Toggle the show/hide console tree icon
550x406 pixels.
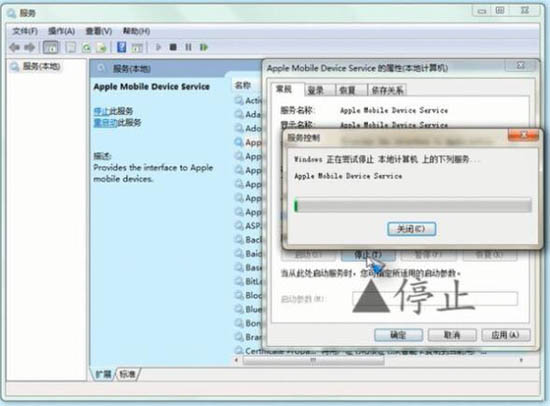point(51,47)
